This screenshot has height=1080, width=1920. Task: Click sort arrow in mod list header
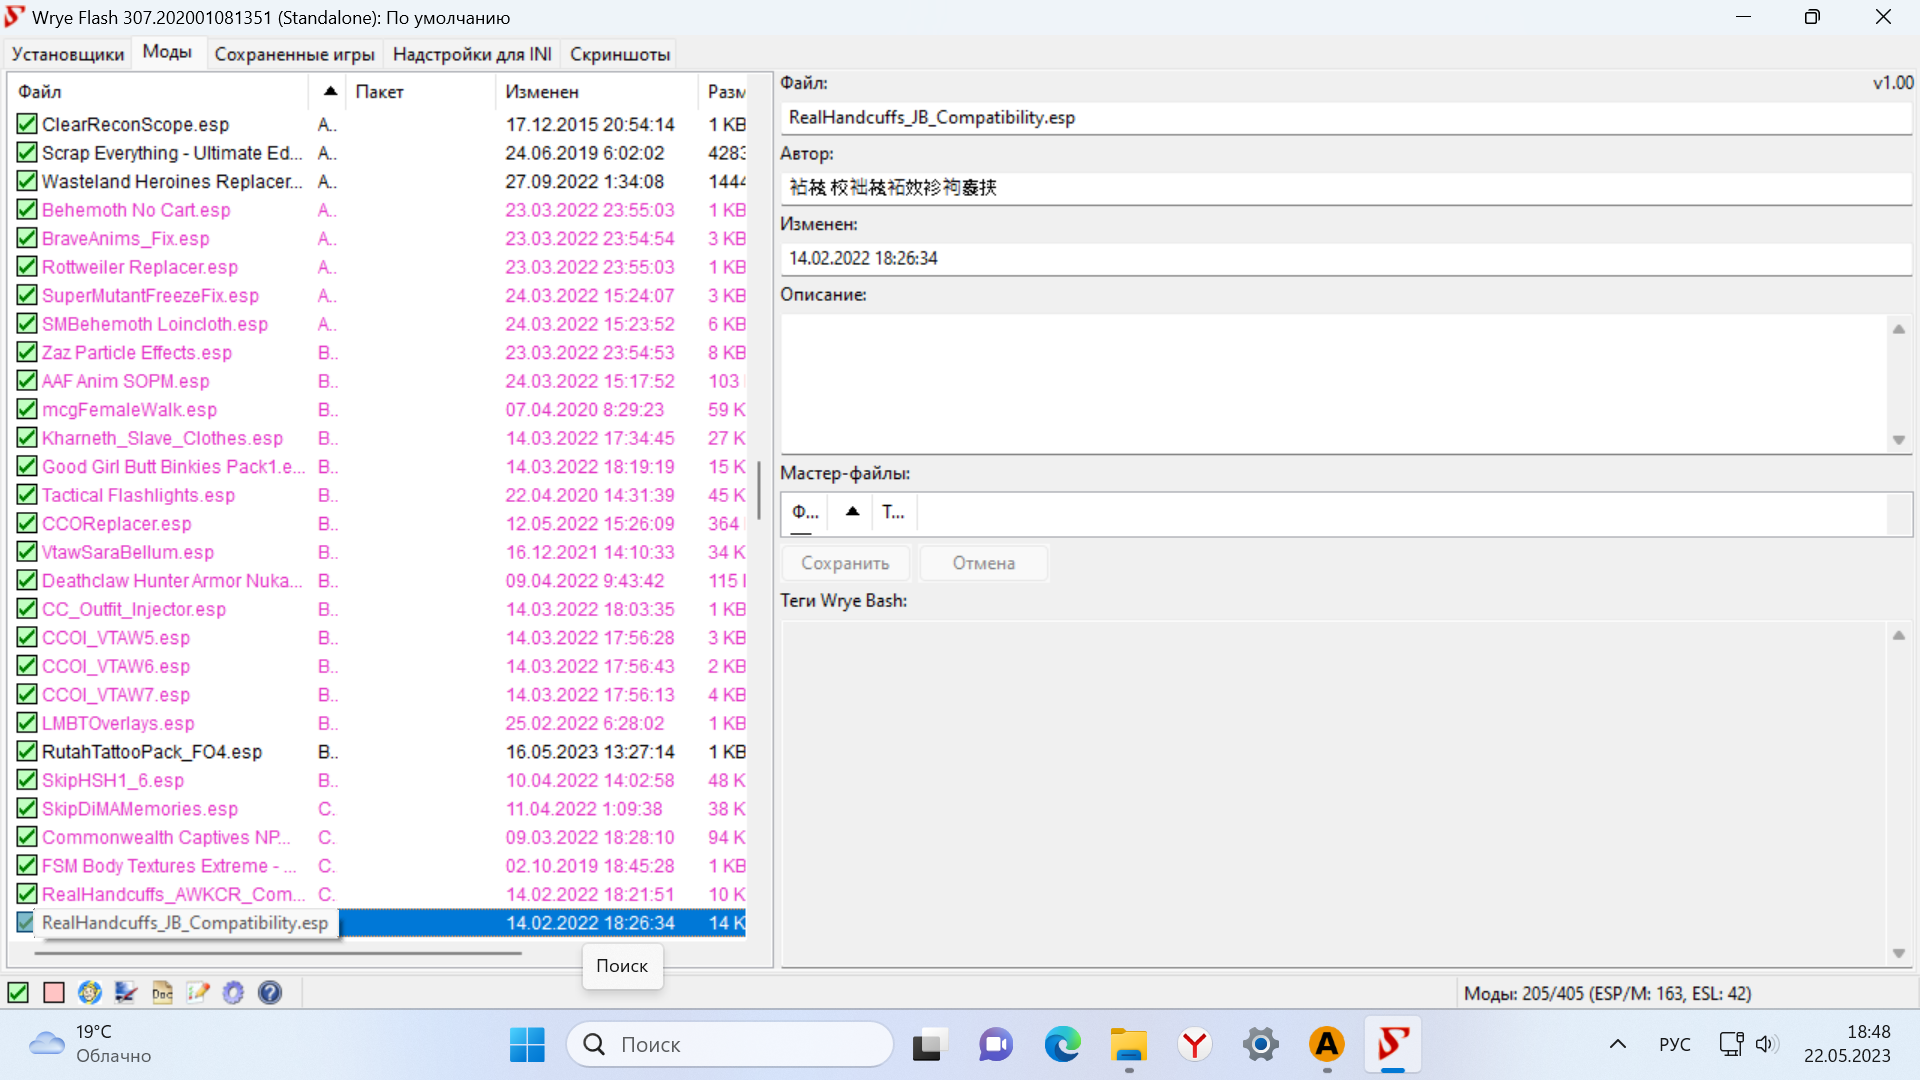[x=330, y=91]
